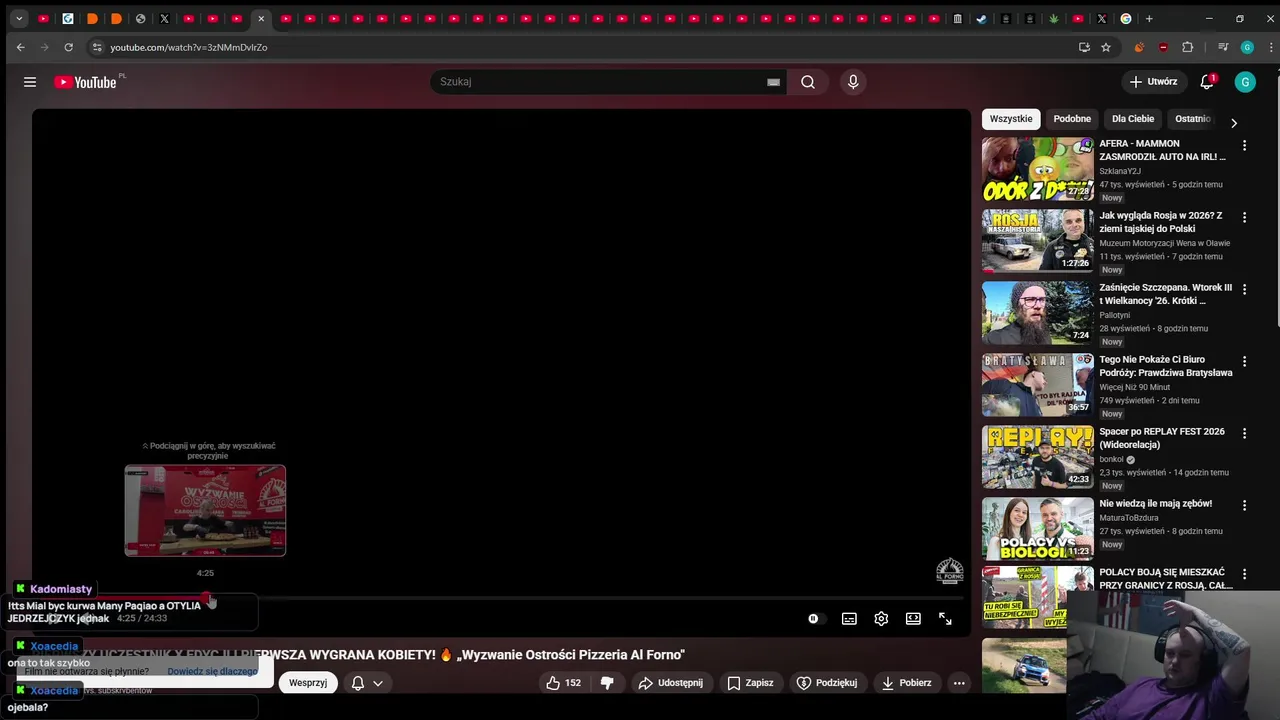The height and width of the screenshot is (720, 1280).
Task: Open the red shield ad-blocker extension
Action: (x=1163, y=47)
